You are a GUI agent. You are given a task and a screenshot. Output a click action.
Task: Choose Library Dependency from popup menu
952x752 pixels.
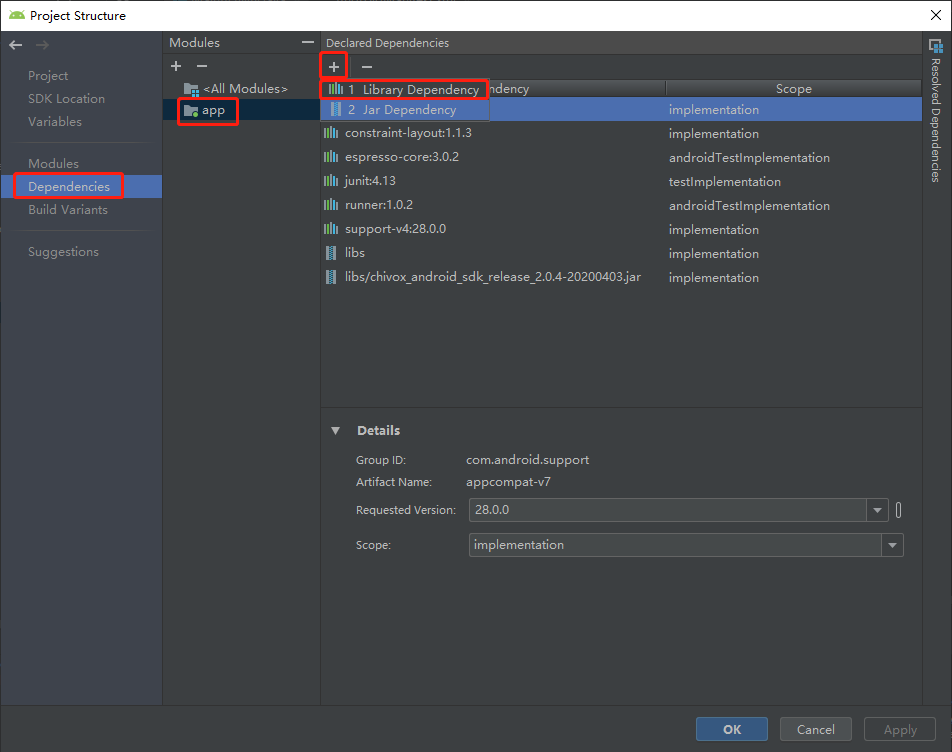point(404,89)
